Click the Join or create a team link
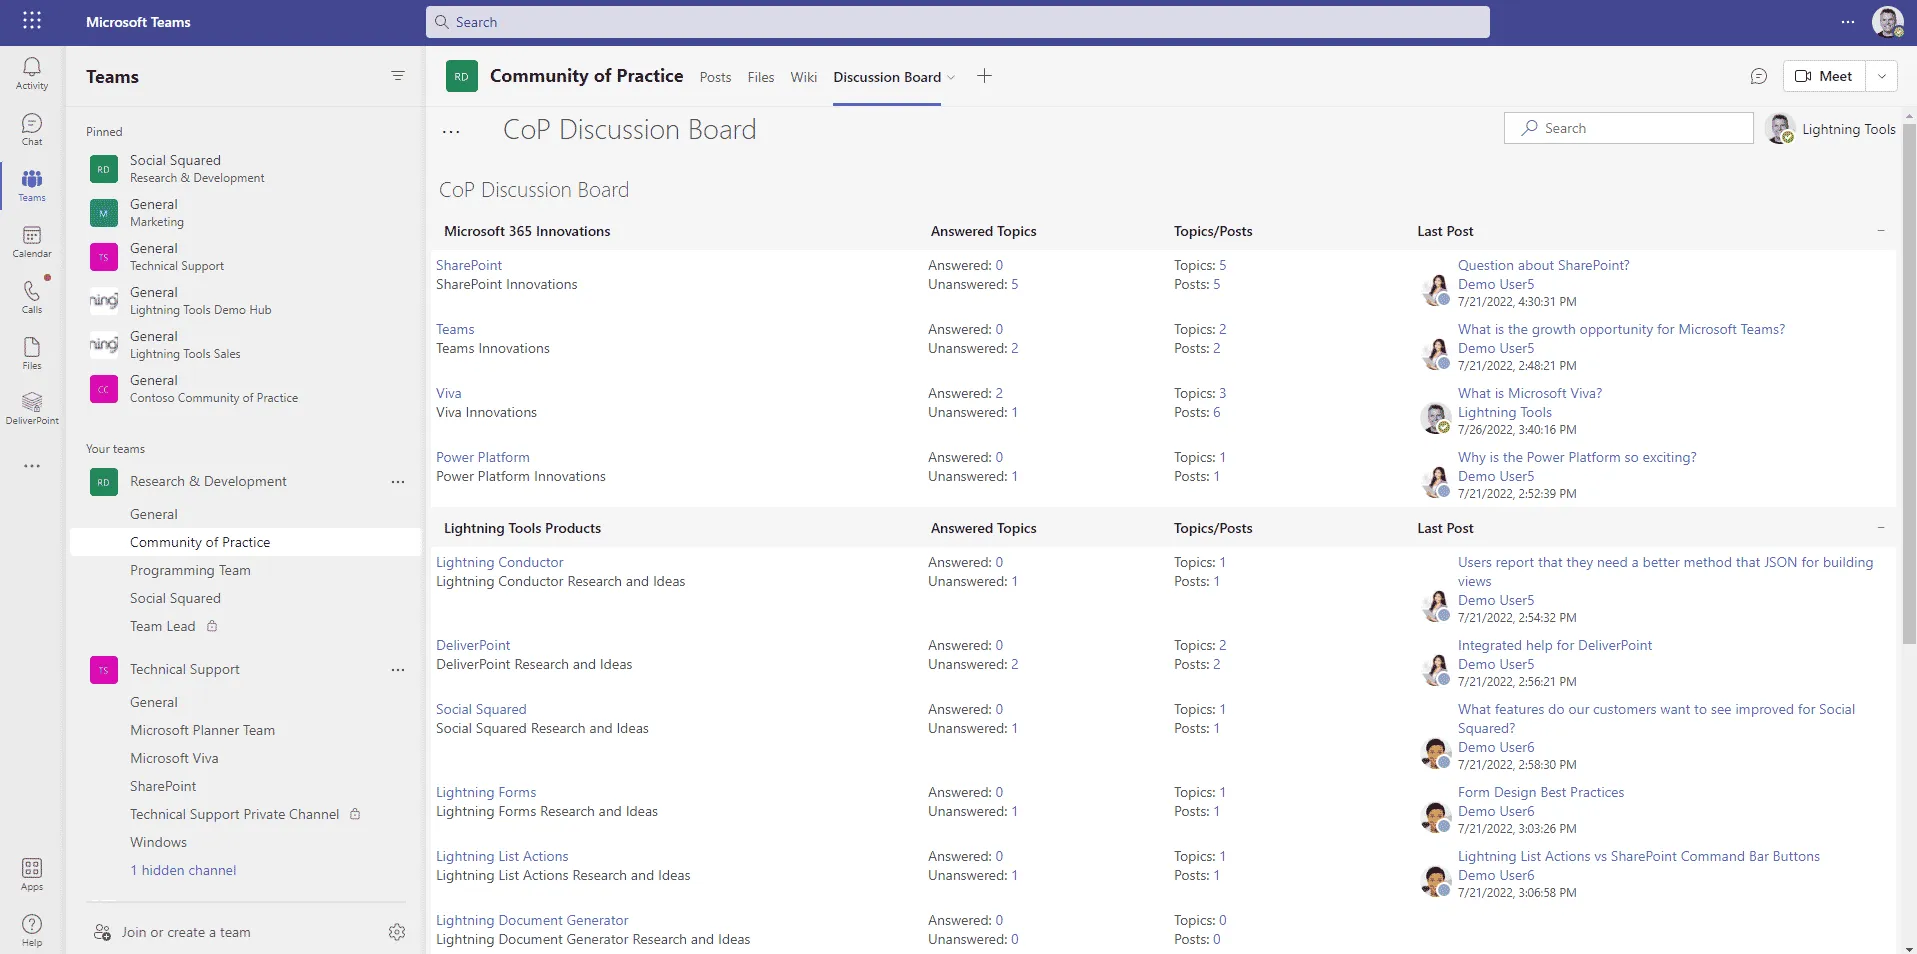 [186, 932]
